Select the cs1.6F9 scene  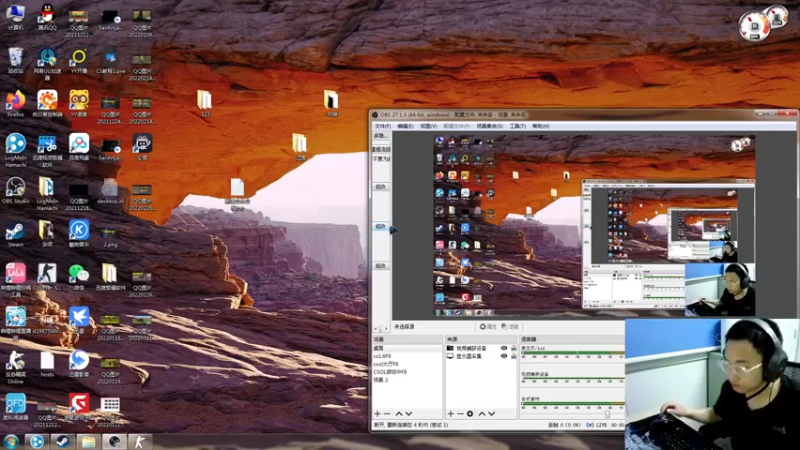(407, 356)
